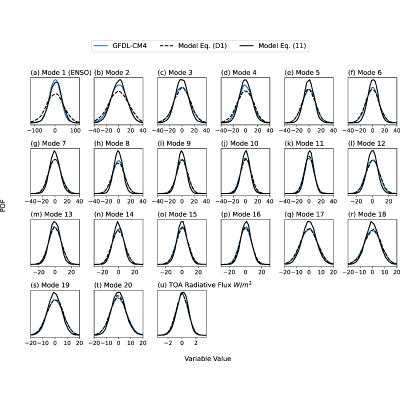400x400 pixels.
Task: Click the Variable Value x-axis label
Action: 208,359
